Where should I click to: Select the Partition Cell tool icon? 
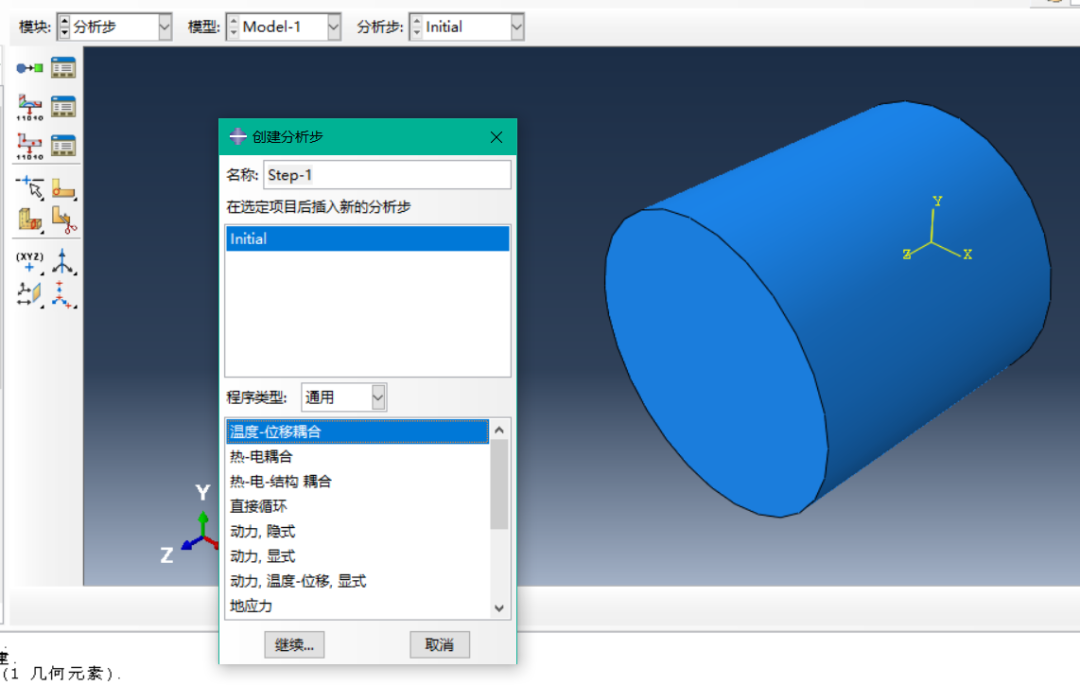click(30, 217)
